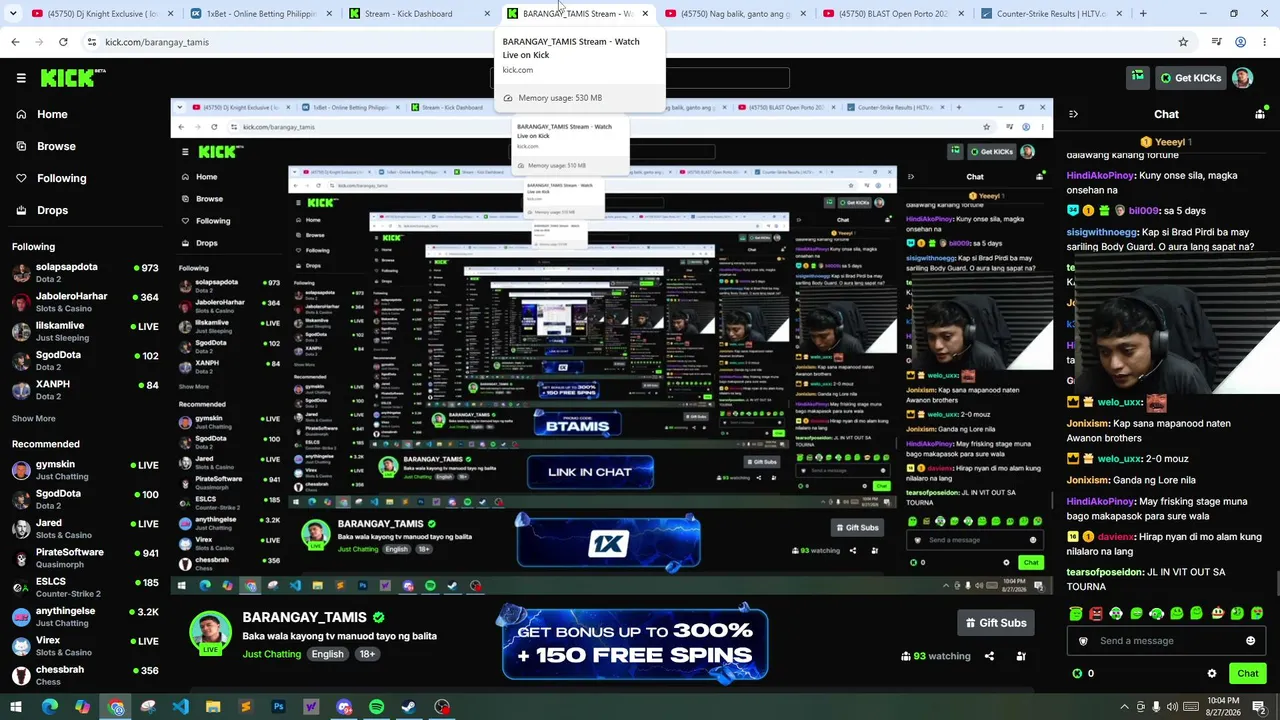Image resolution: width=1280 pixels, height=720 pixels.
Task: Open chat settings gear icon
Action: click(x=1212, y=674)
